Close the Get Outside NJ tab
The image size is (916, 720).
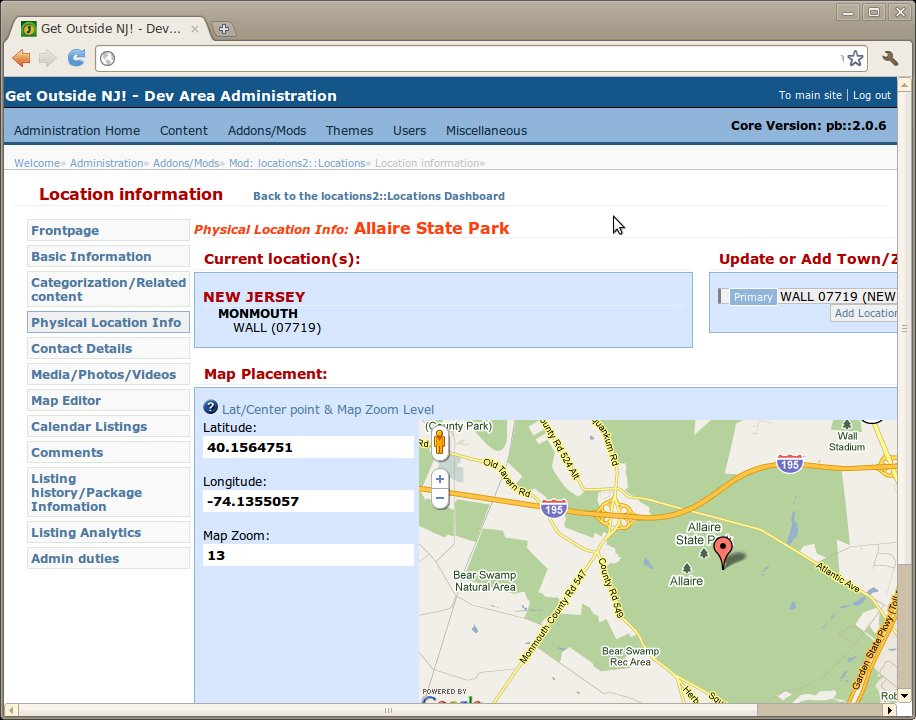point(196,29)
